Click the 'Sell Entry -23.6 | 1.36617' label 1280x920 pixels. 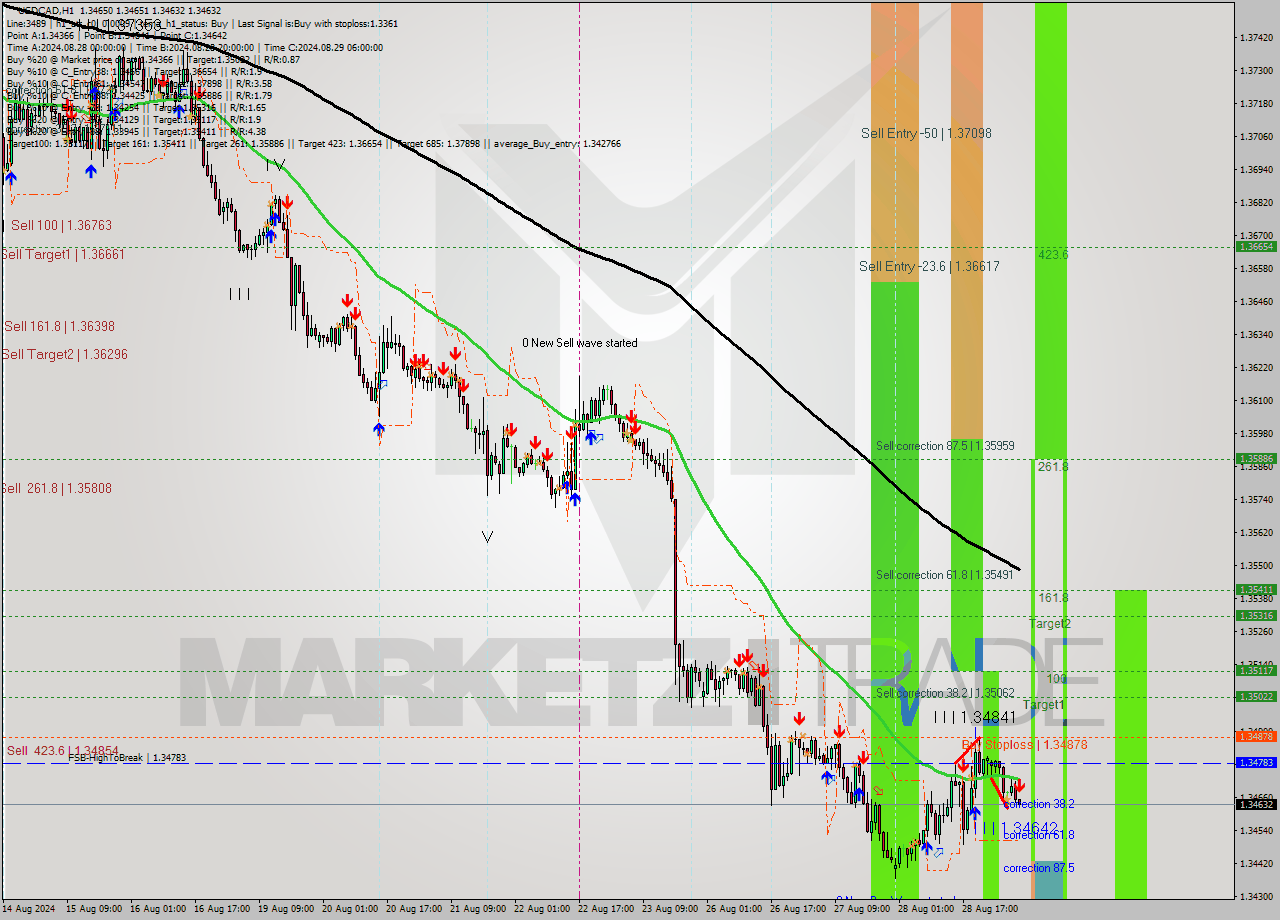[x=929, y=266]
